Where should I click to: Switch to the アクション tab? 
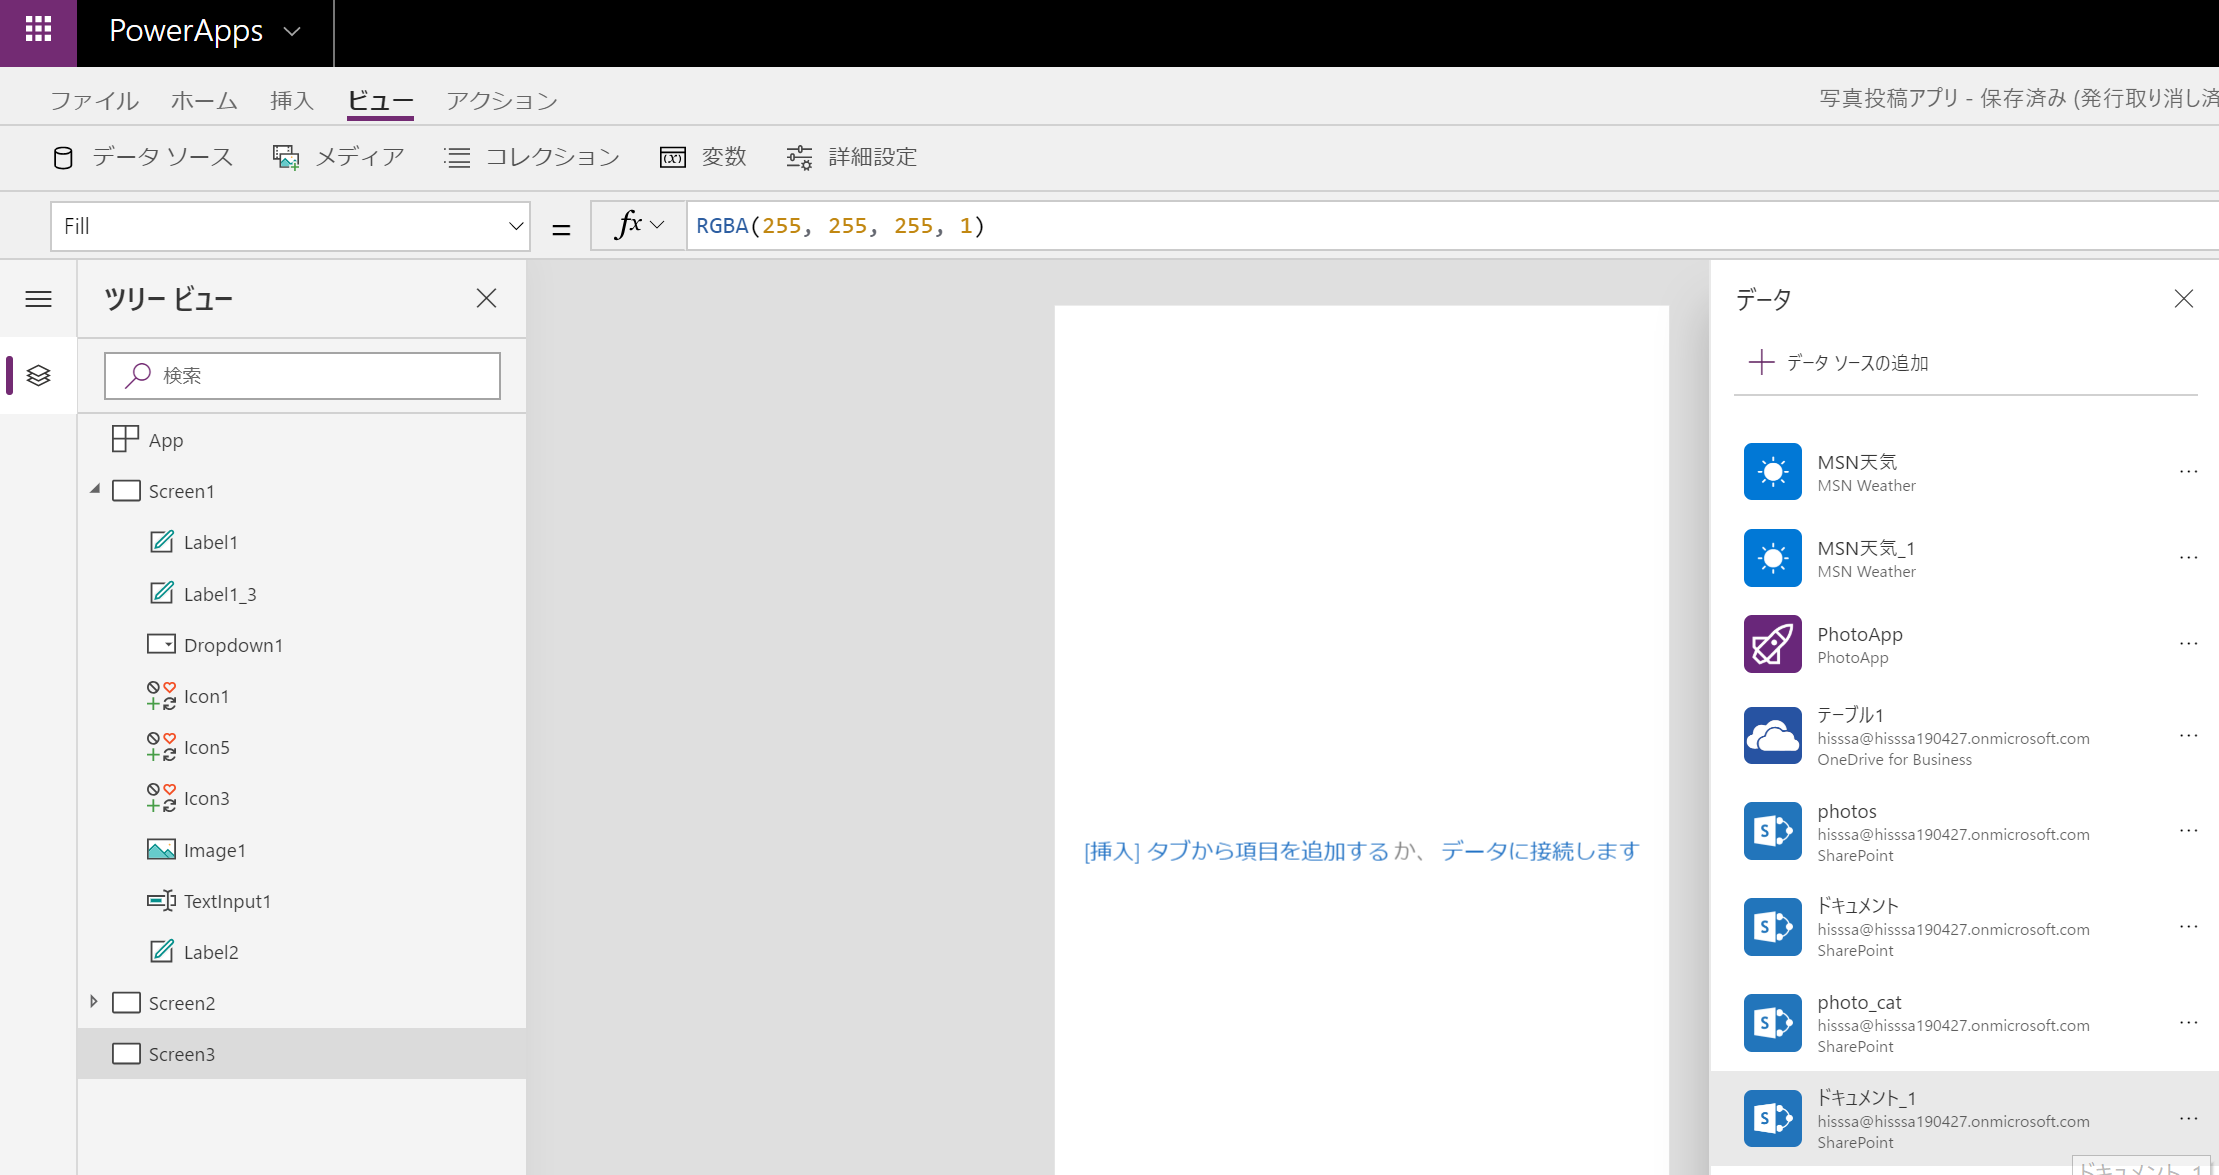coord(501,101)
